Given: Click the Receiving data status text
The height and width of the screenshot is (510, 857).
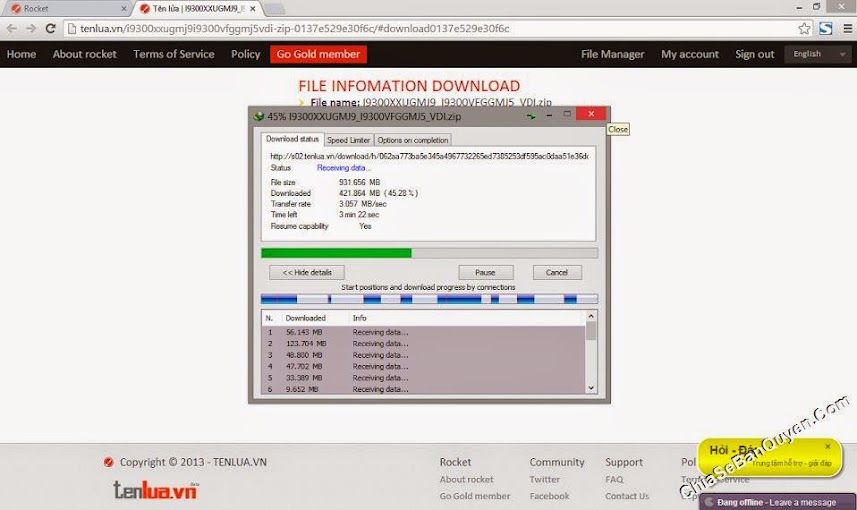Looking at the screenshot, I should (x=344, y=168).
